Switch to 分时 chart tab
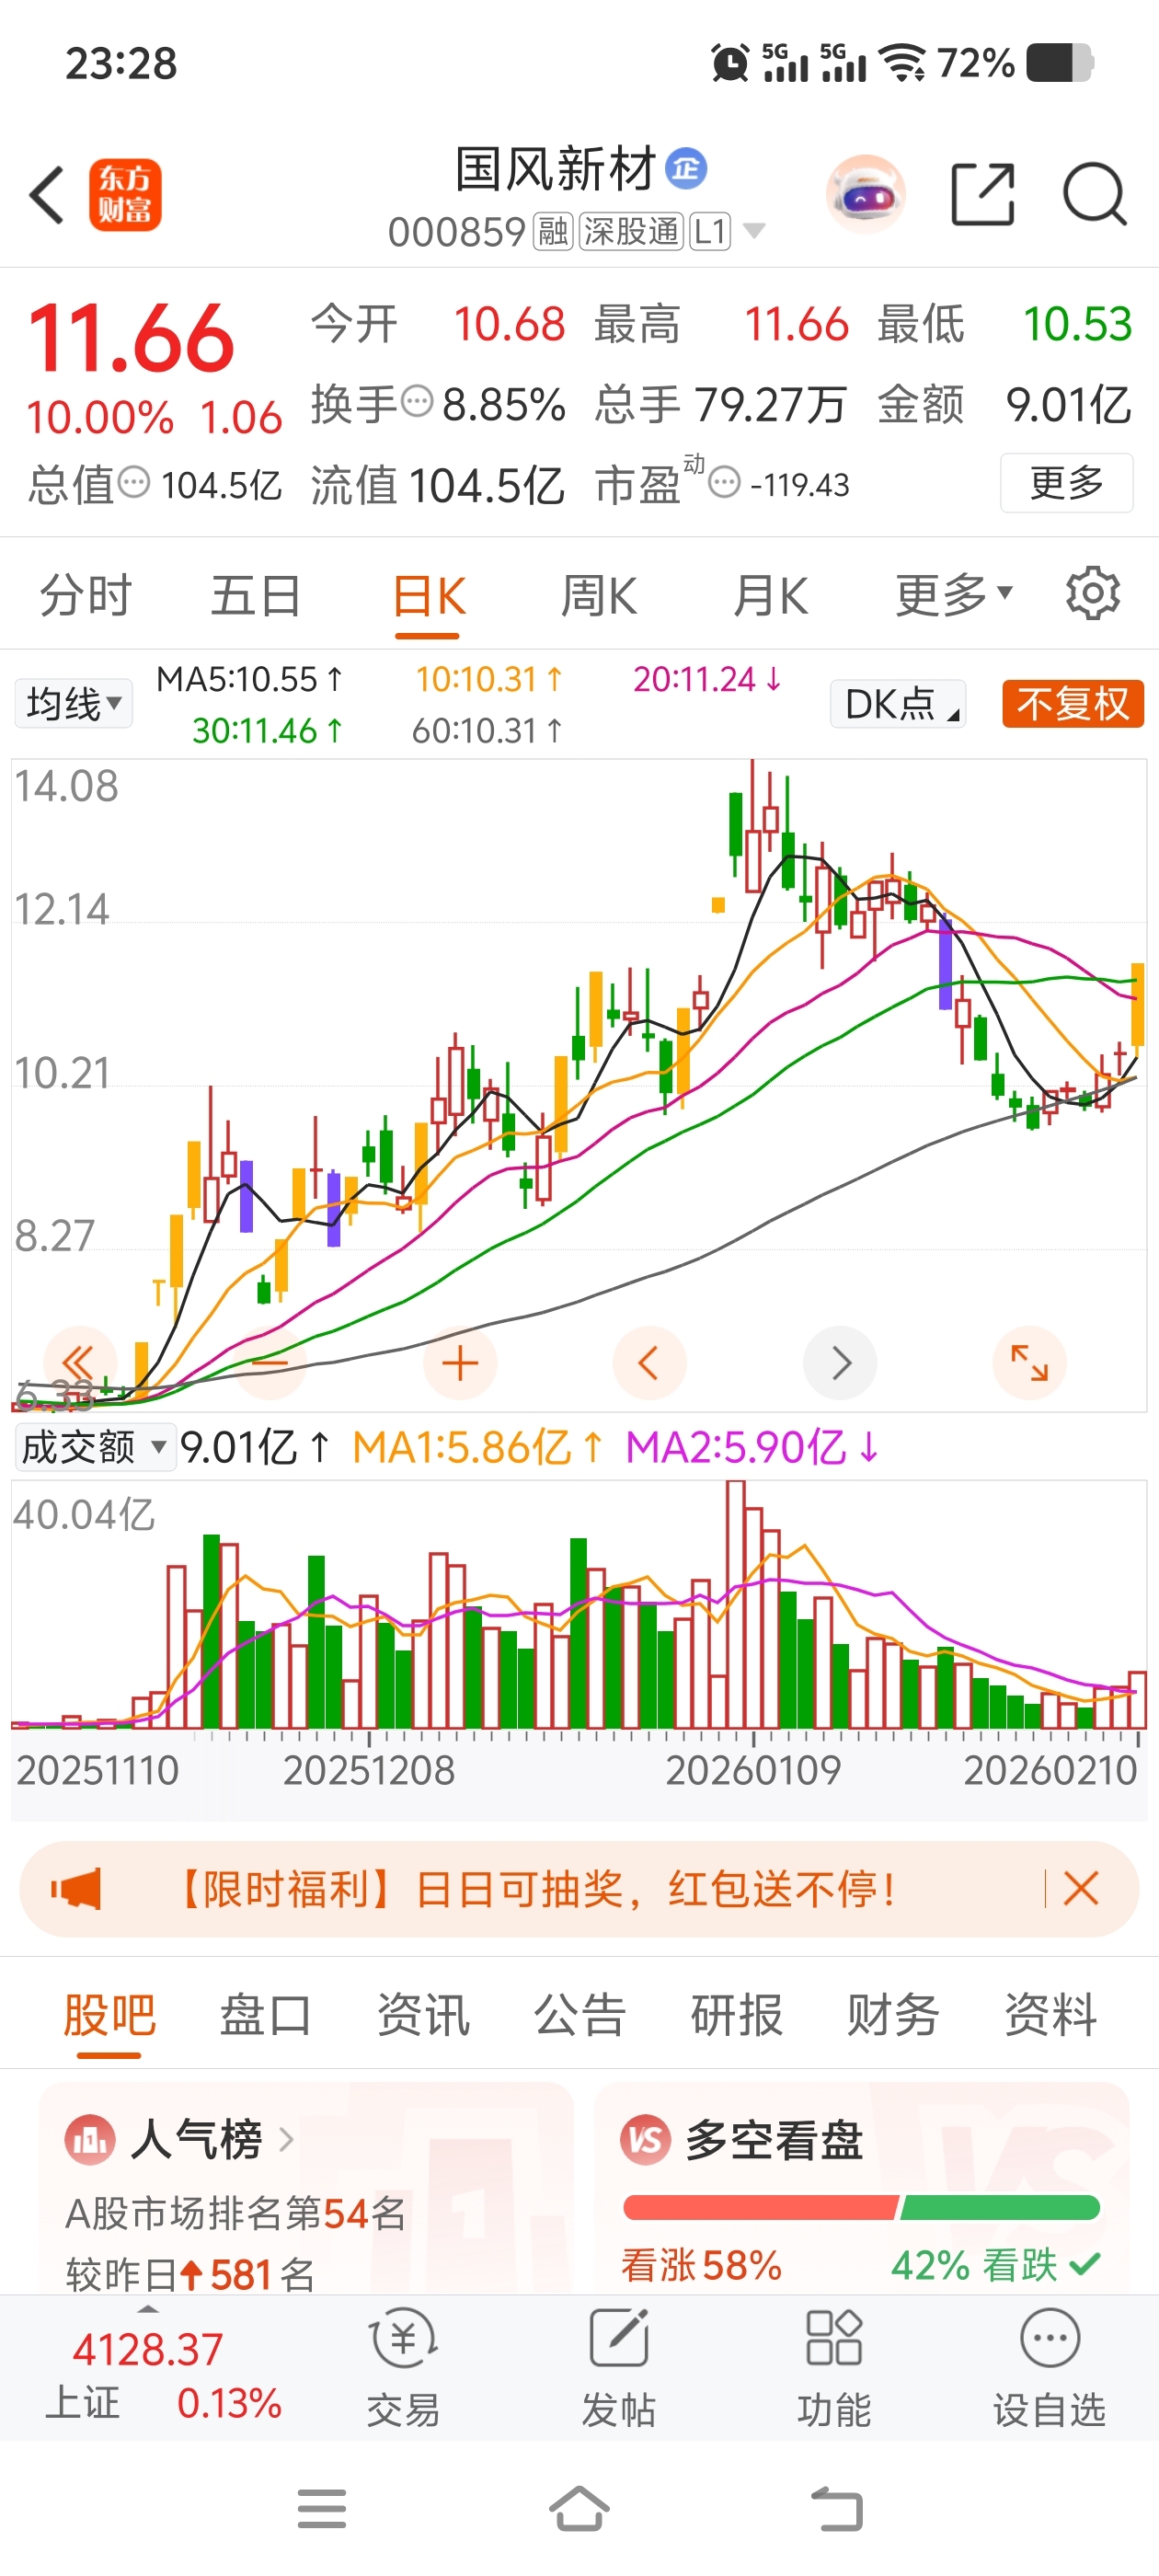Viewport: 1159px width, 2576px height. click(86, 595)
